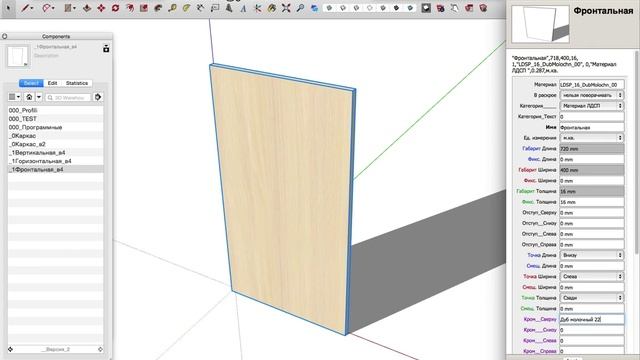Viewport: 640px width, 360px height.
Task: Open the navigation home icon in Components
Action: 29,97
